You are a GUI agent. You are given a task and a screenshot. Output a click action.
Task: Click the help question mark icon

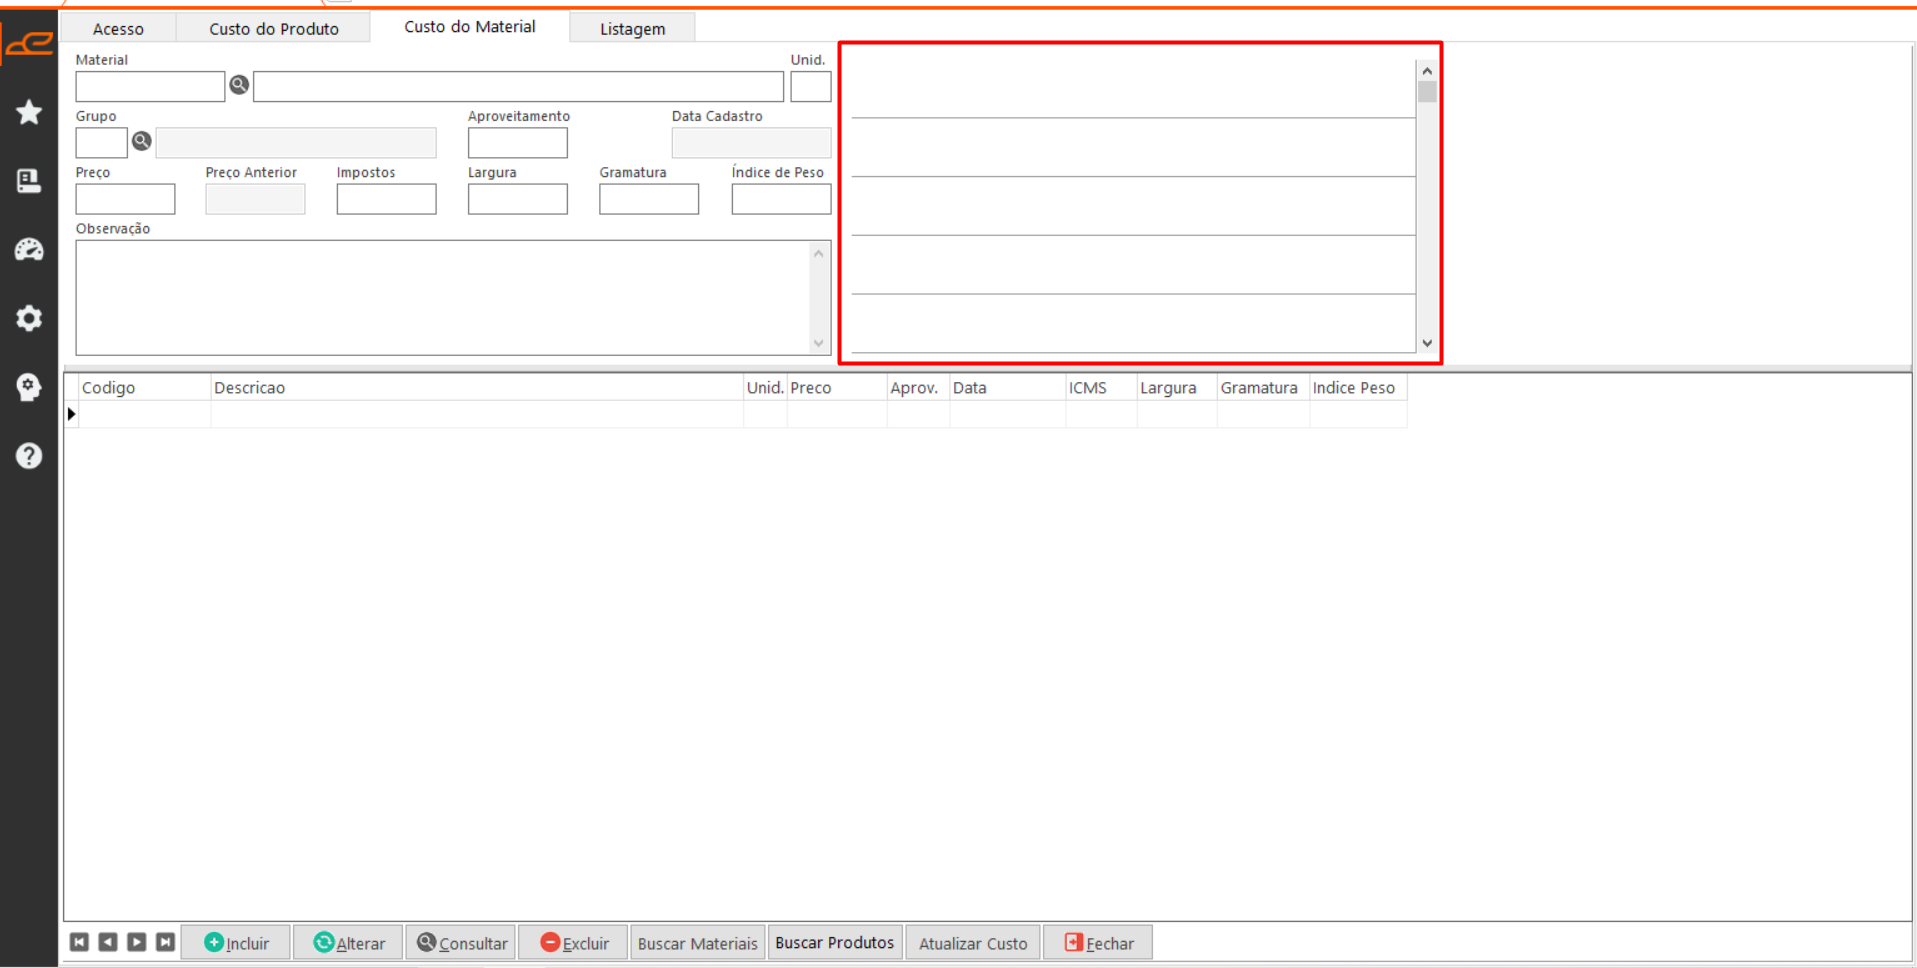[29, 456]
